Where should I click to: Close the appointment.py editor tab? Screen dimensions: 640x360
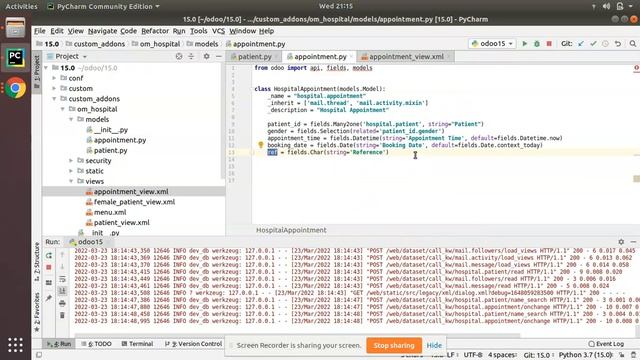(x=351, y=57)
